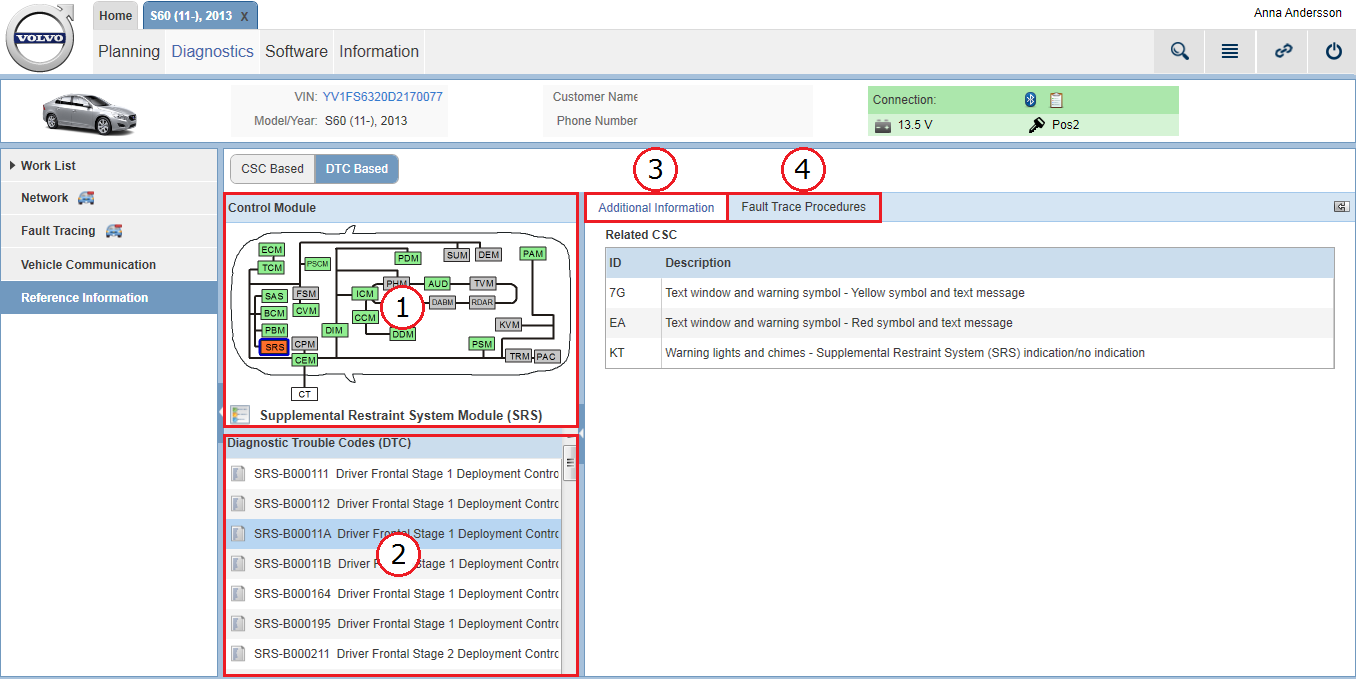Open the Information menu

tap(379, 52)
